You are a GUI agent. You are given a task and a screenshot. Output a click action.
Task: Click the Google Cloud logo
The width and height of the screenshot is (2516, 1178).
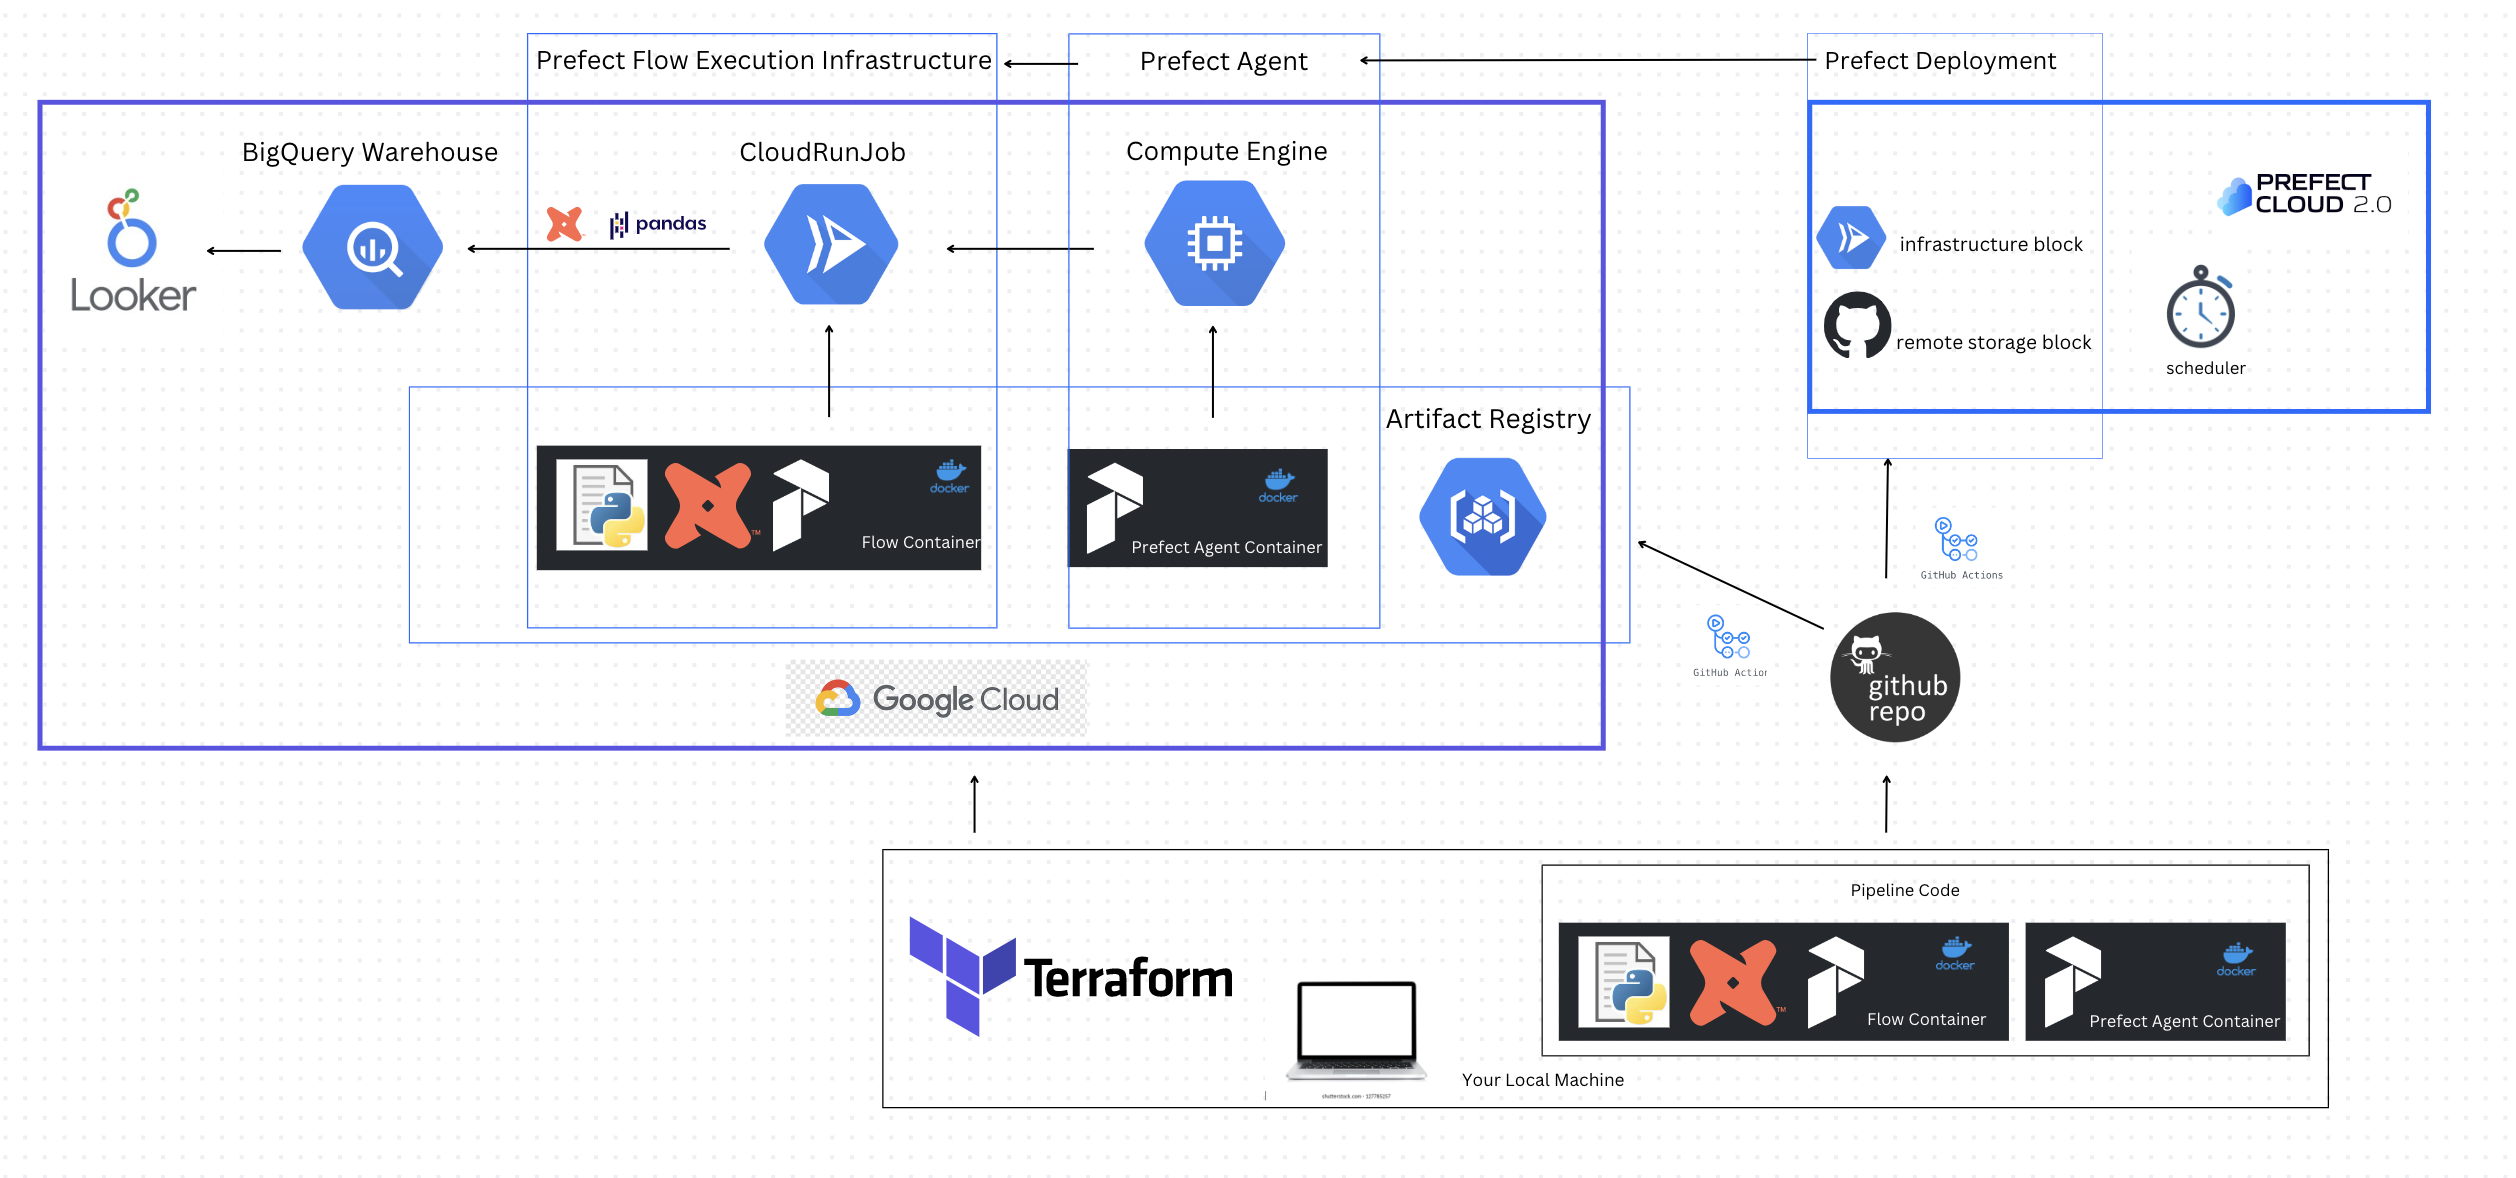pos(937,698)
